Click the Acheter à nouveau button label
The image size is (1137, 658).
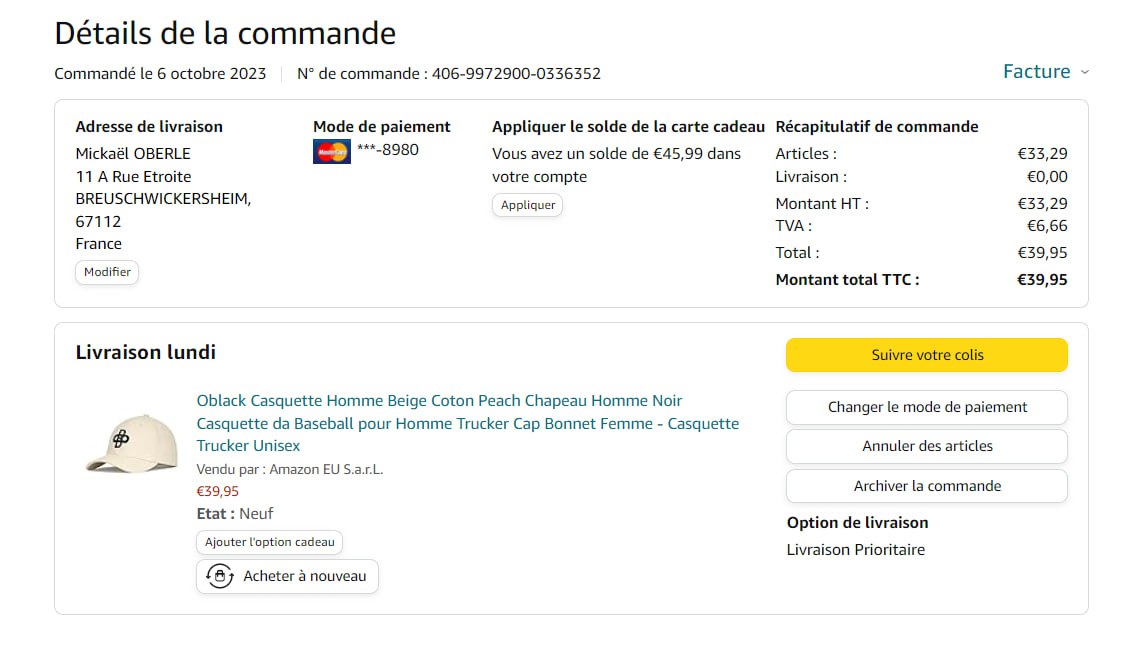(x=305, y=576)
